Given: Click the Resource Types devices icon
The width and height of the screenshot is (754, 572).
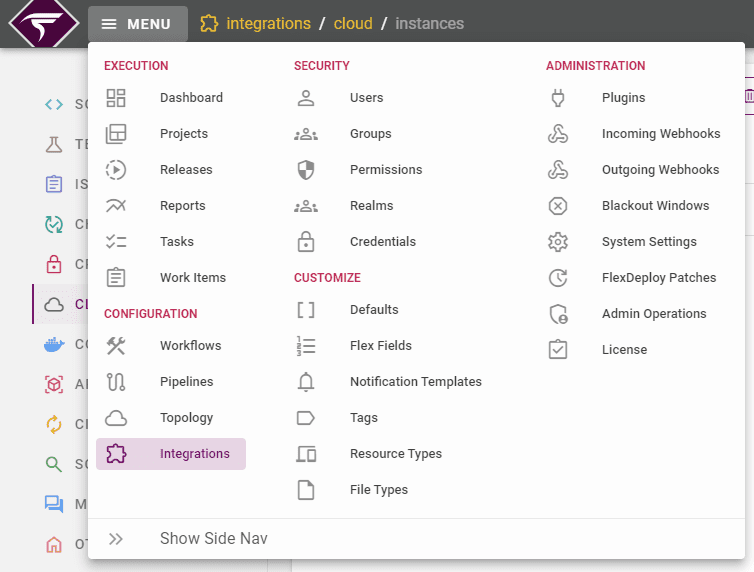Looking at the screenshot, I should click(306, 454).
